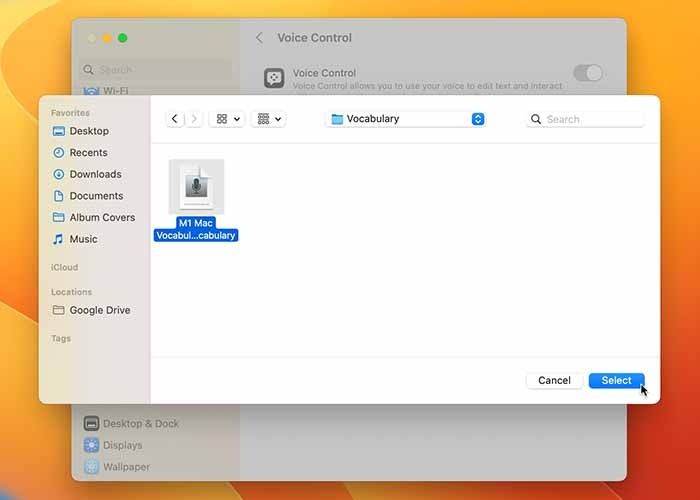
Task: Select M1 Mac Vocabulary file thumbnail
Action: pos(196,187)
